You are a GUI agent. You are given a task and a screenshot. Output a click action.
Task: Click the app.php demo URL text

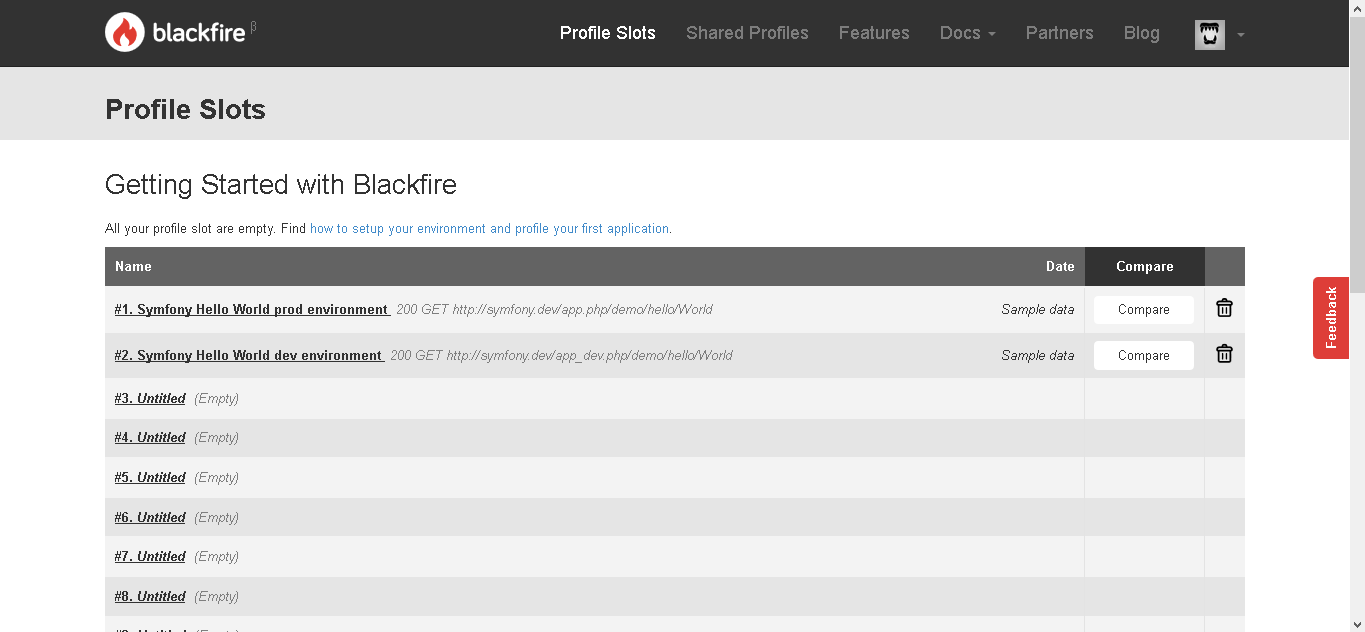click(x=582, y=310)
